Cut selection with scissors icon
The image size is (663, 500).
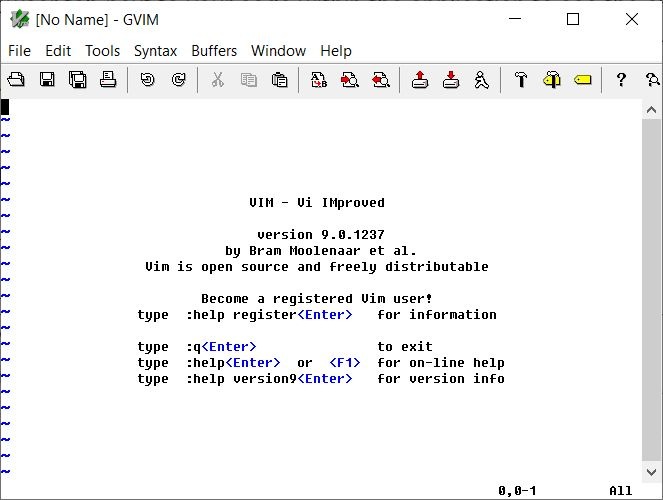[x=218, y=79]
